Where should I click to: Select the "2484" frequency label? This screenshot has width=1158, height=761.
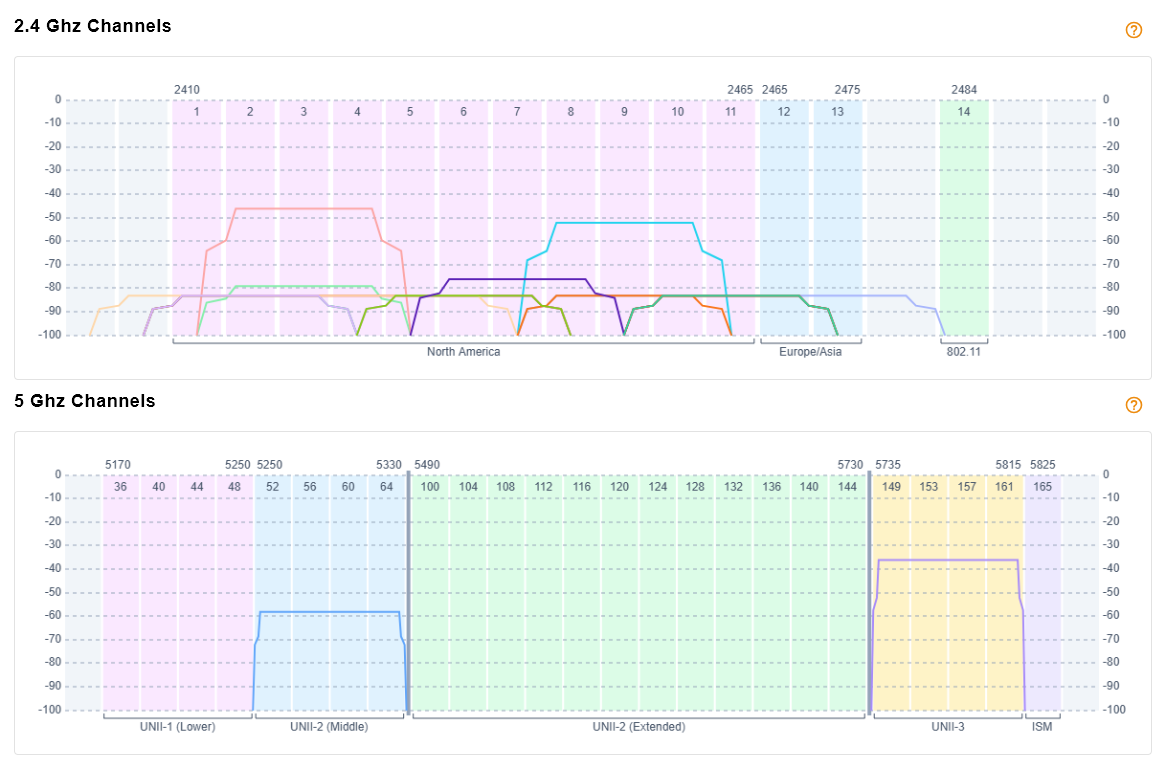point(964,89)
